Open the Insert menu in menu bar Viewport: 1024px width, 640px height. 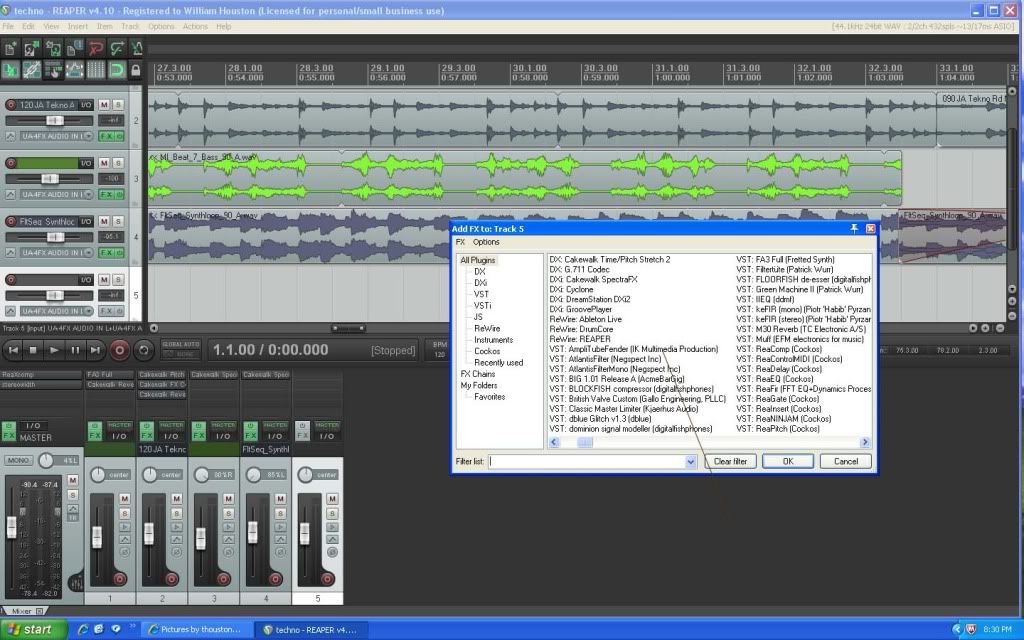78,26
